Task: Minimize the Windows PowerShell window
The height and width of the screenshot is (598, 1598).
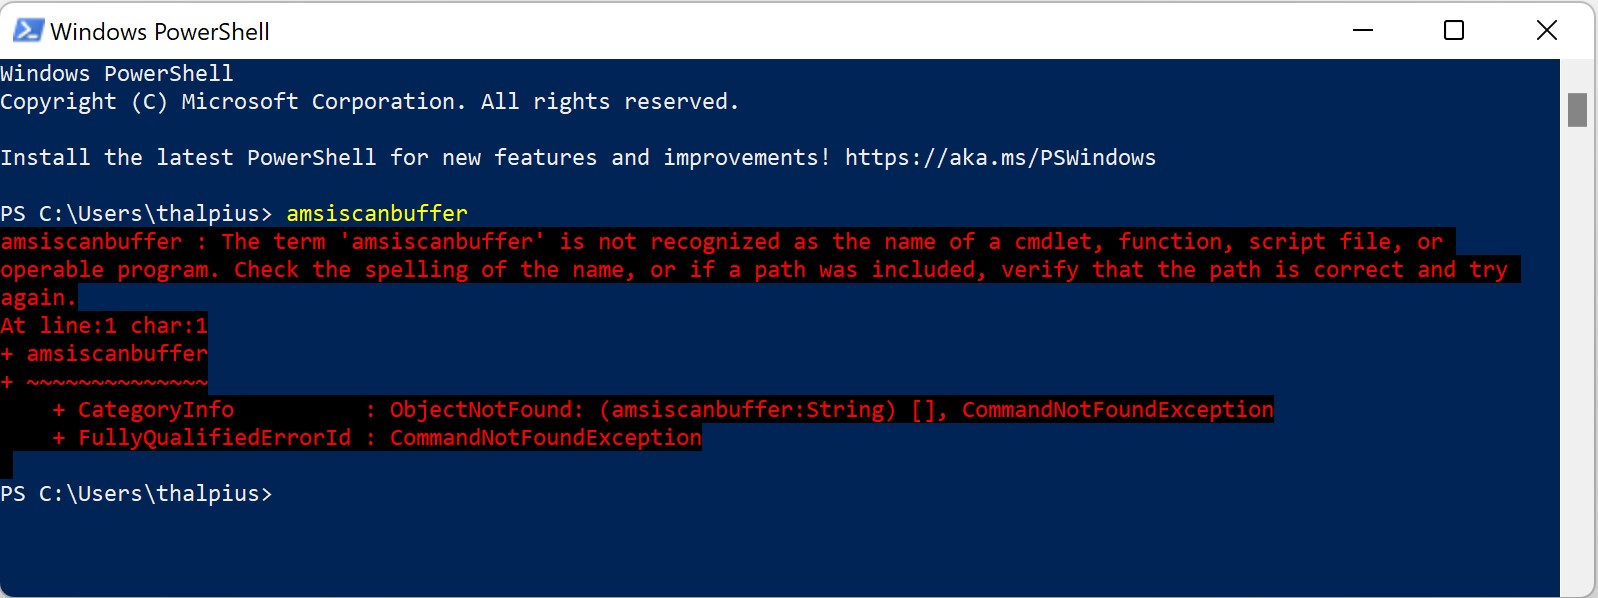Action: coord(1362,30)
